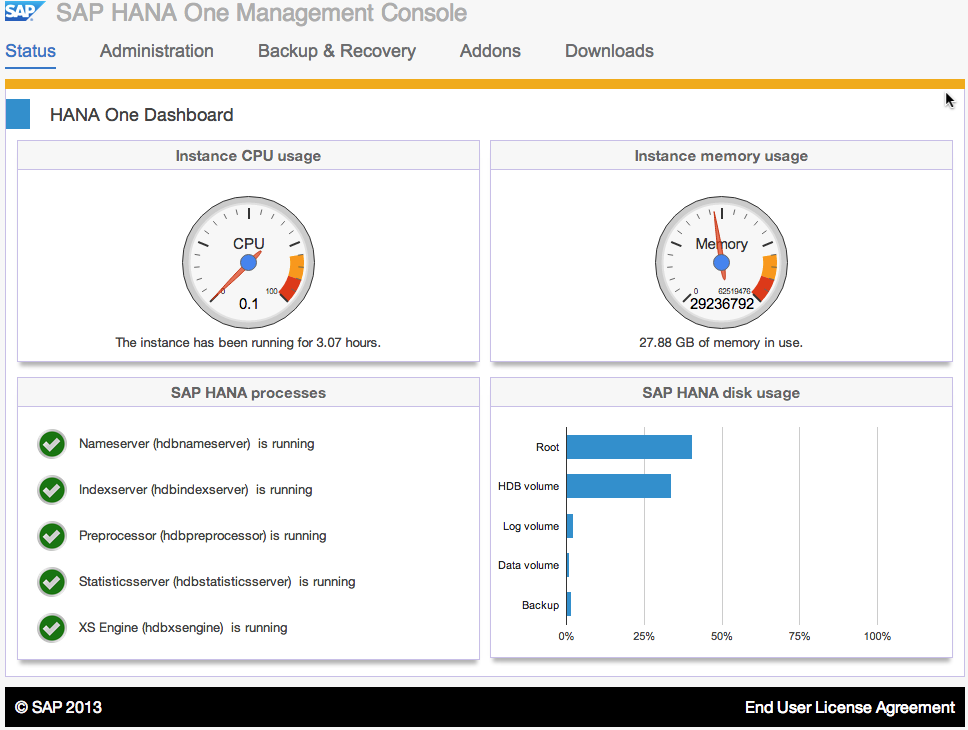
Task: Click the Backup disk usage bar
Action: click(x=569, y=605)
